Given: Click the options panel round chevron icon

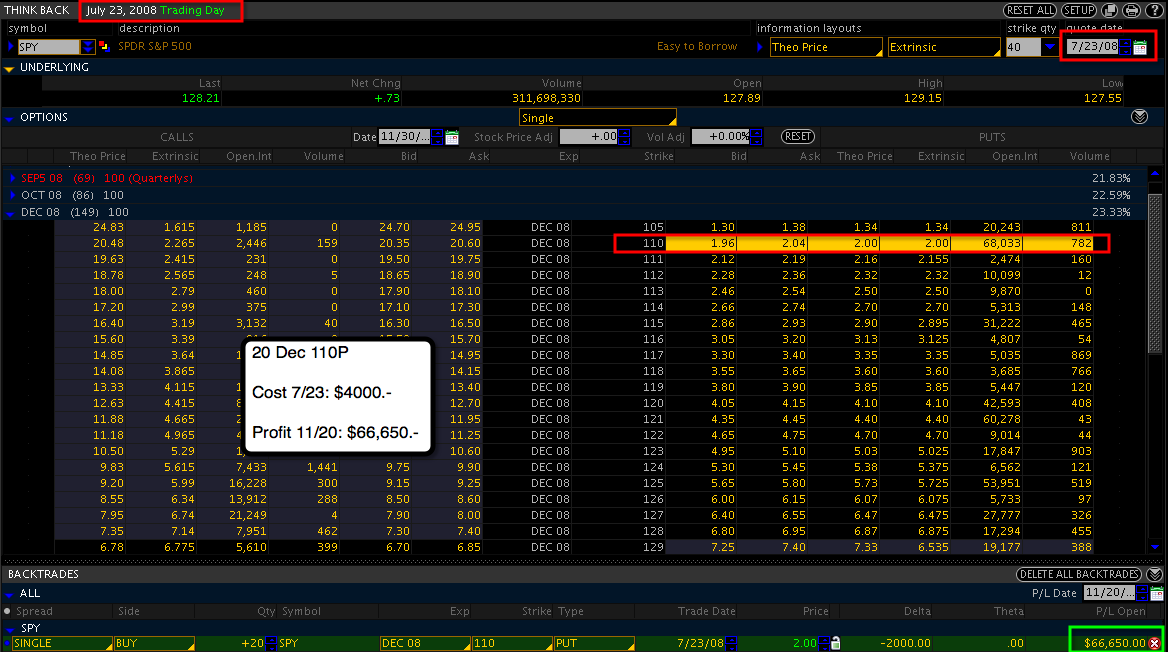Looking at the screenshot, I should tap(1139, 117).
